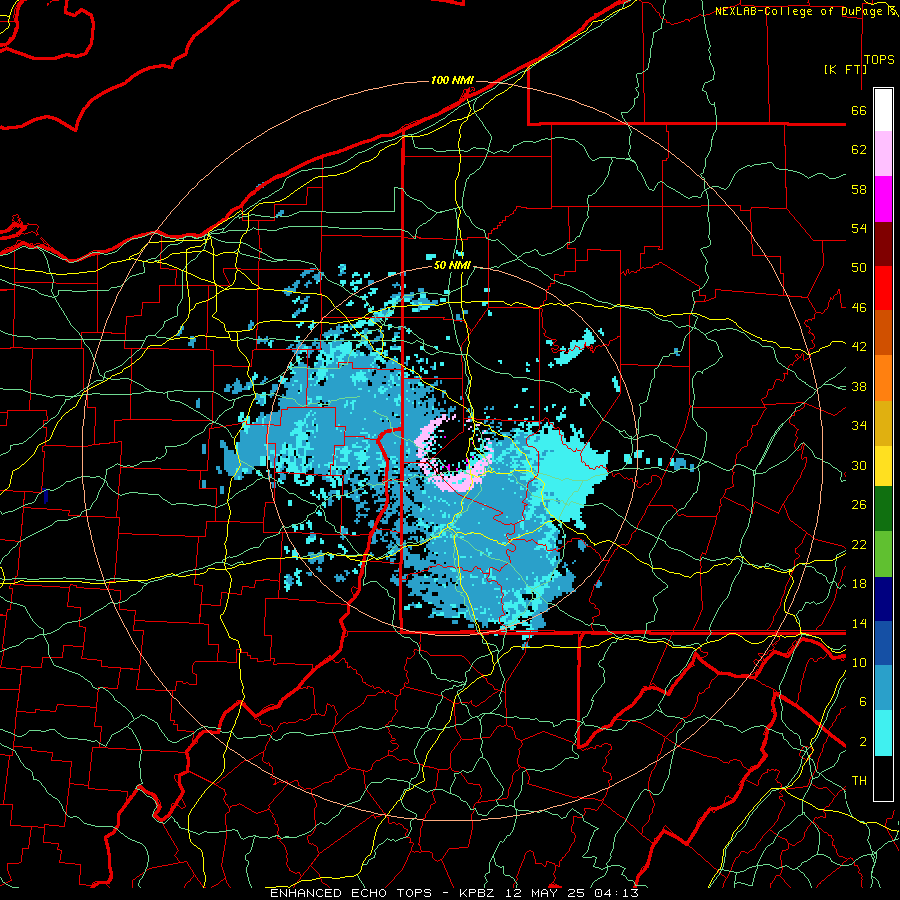Click the "12 MAY 25 04:13" timestamp

pyautogui.click(x=571, y=893)
